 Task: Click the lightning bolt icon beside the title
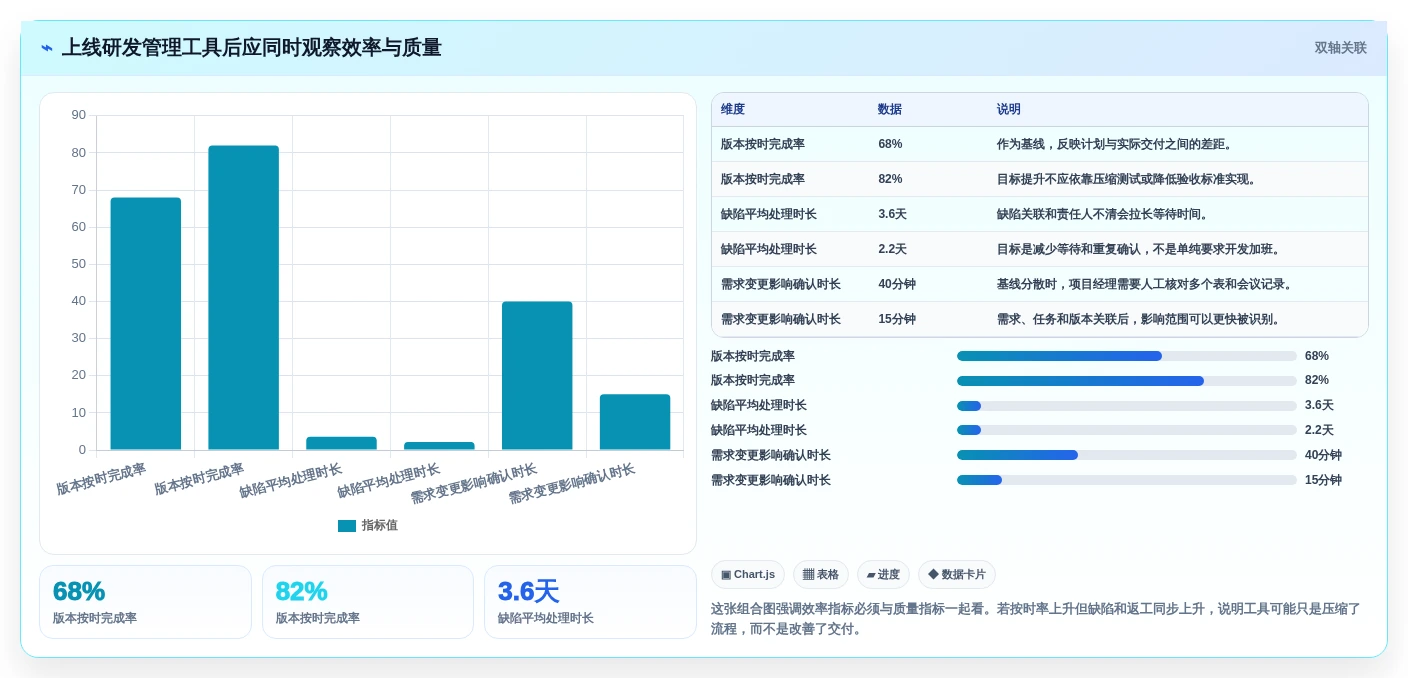point(47,48)
